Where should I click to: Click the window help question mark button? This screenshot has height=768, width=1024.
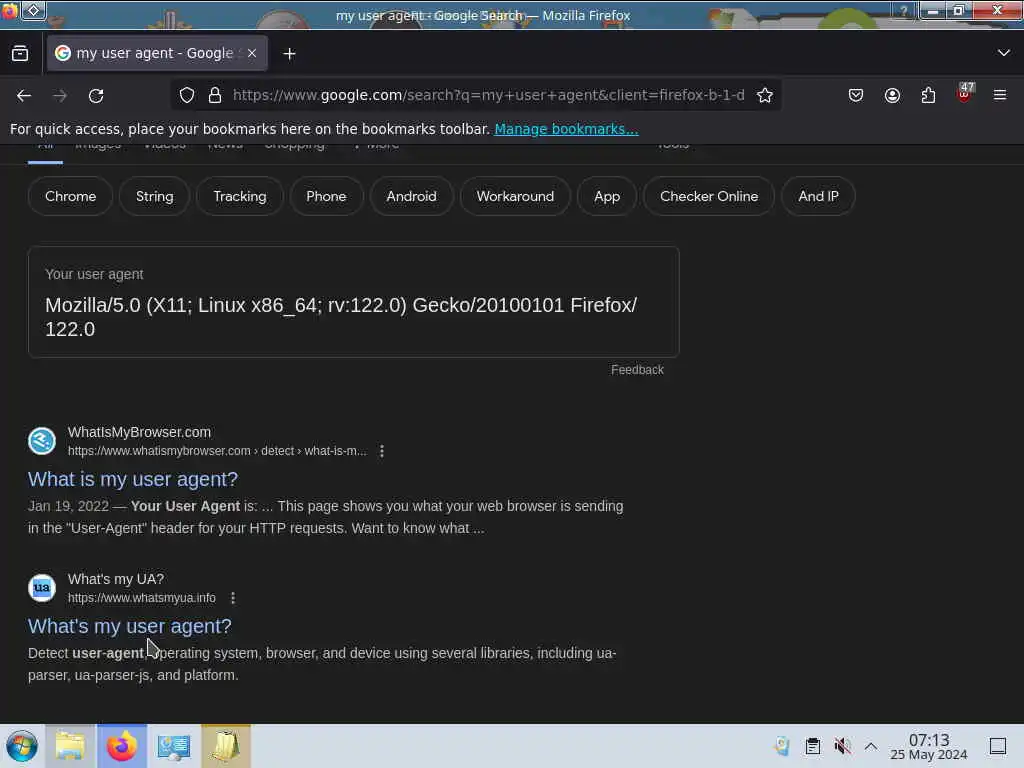tap(904, 11)
